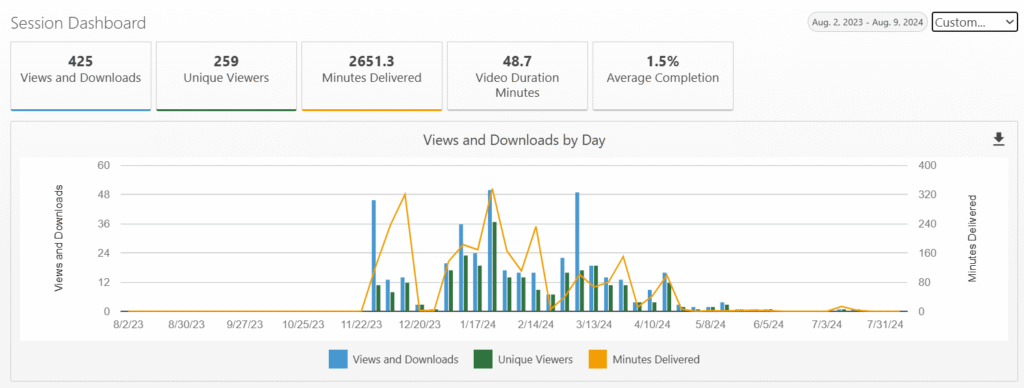Click the 400 value on right axis
The image size is (1024, 388).
927,165
